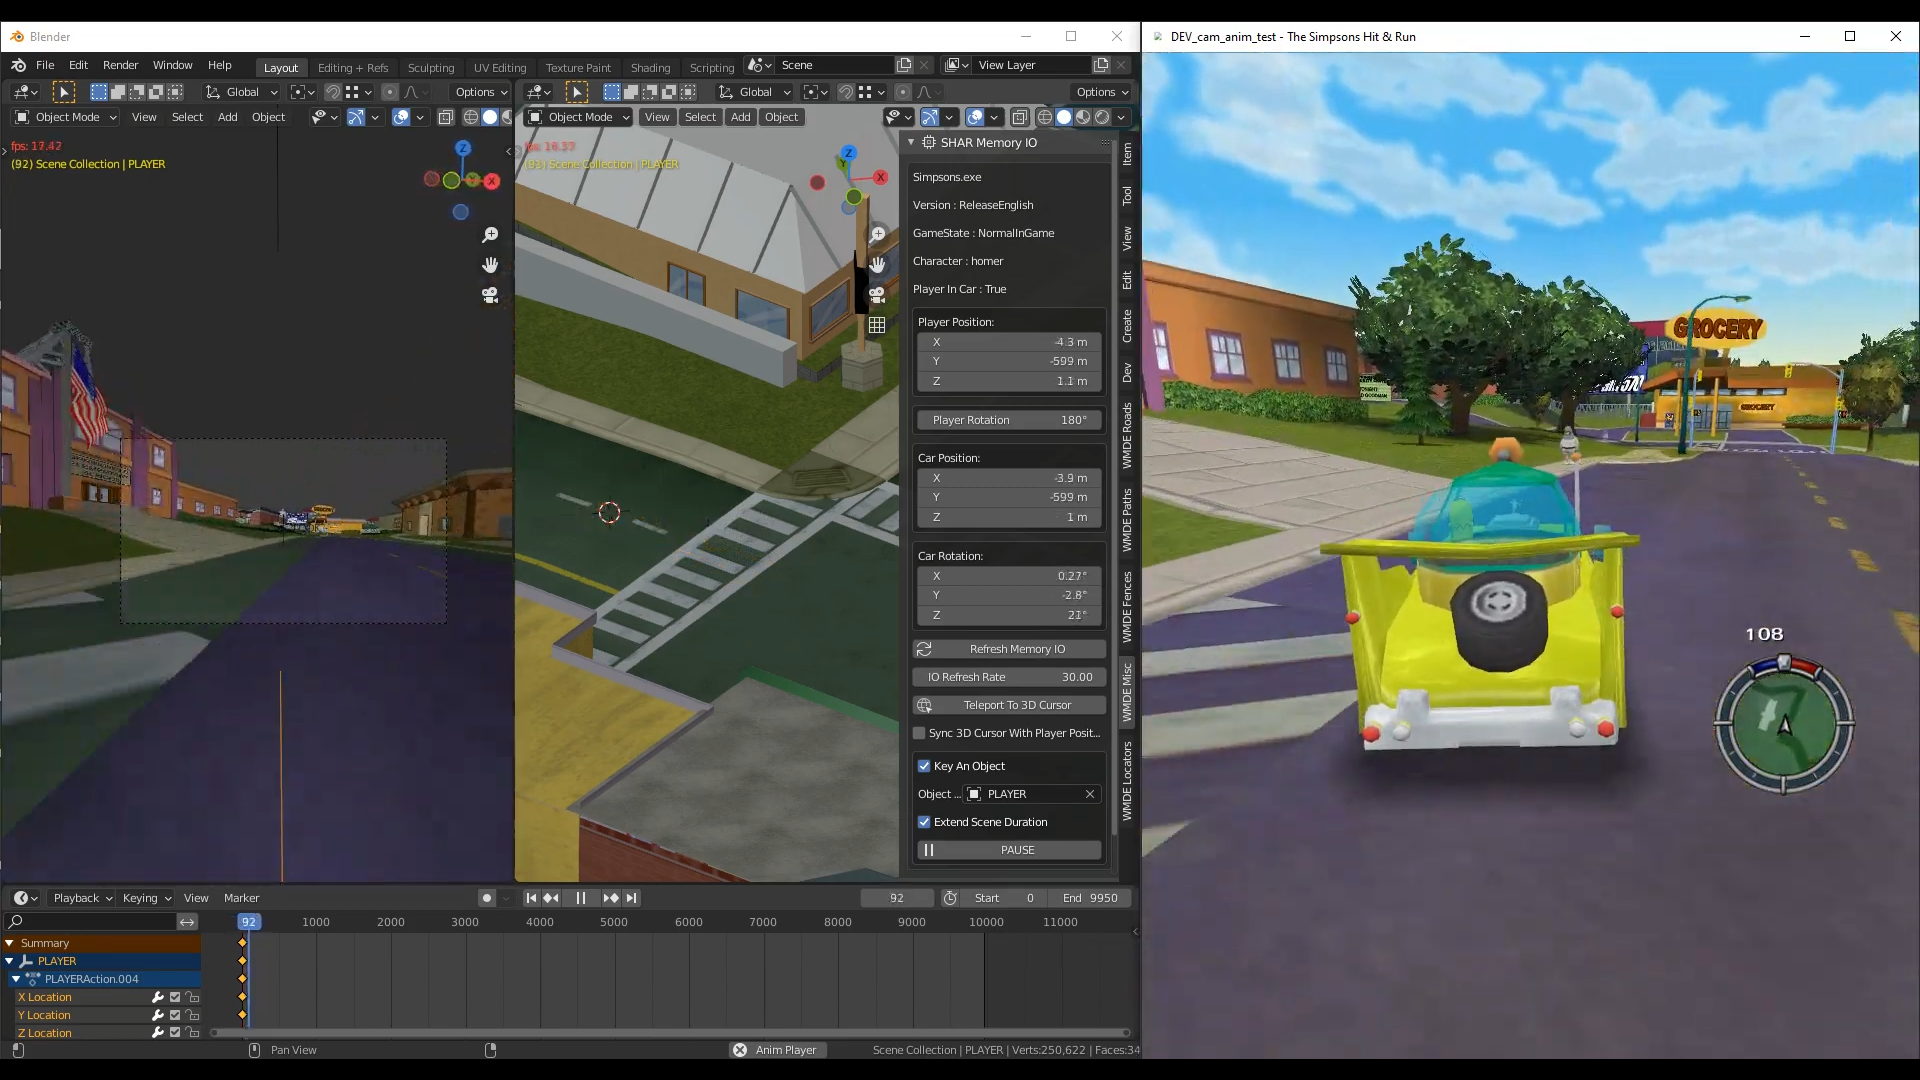Screen dimensions: 1920x1080
Task: Toggle only-show-selected arrows beside timeline search
Action: [x=187, y=922]
